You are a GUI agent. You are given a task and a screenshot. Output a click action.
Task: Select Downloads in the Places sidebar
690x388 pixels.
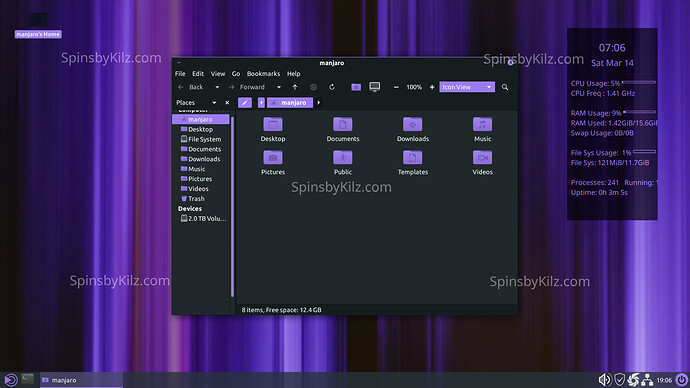(201, 159)
